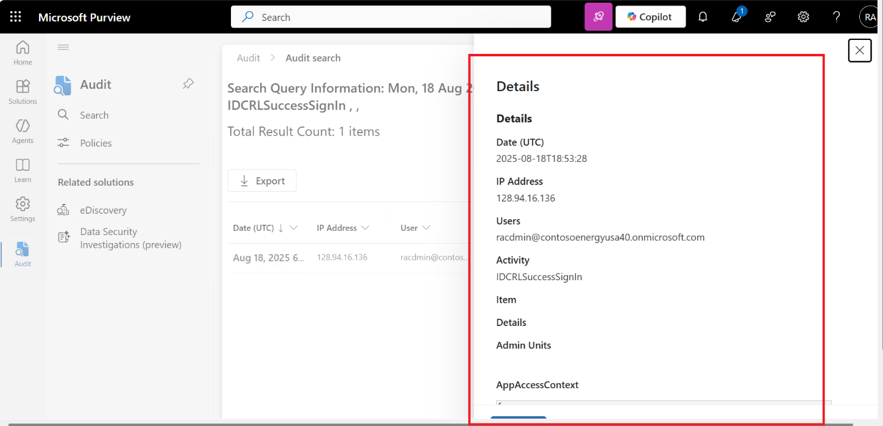Open the settings gear in header
Screen dimensions: 883x426
803,17
